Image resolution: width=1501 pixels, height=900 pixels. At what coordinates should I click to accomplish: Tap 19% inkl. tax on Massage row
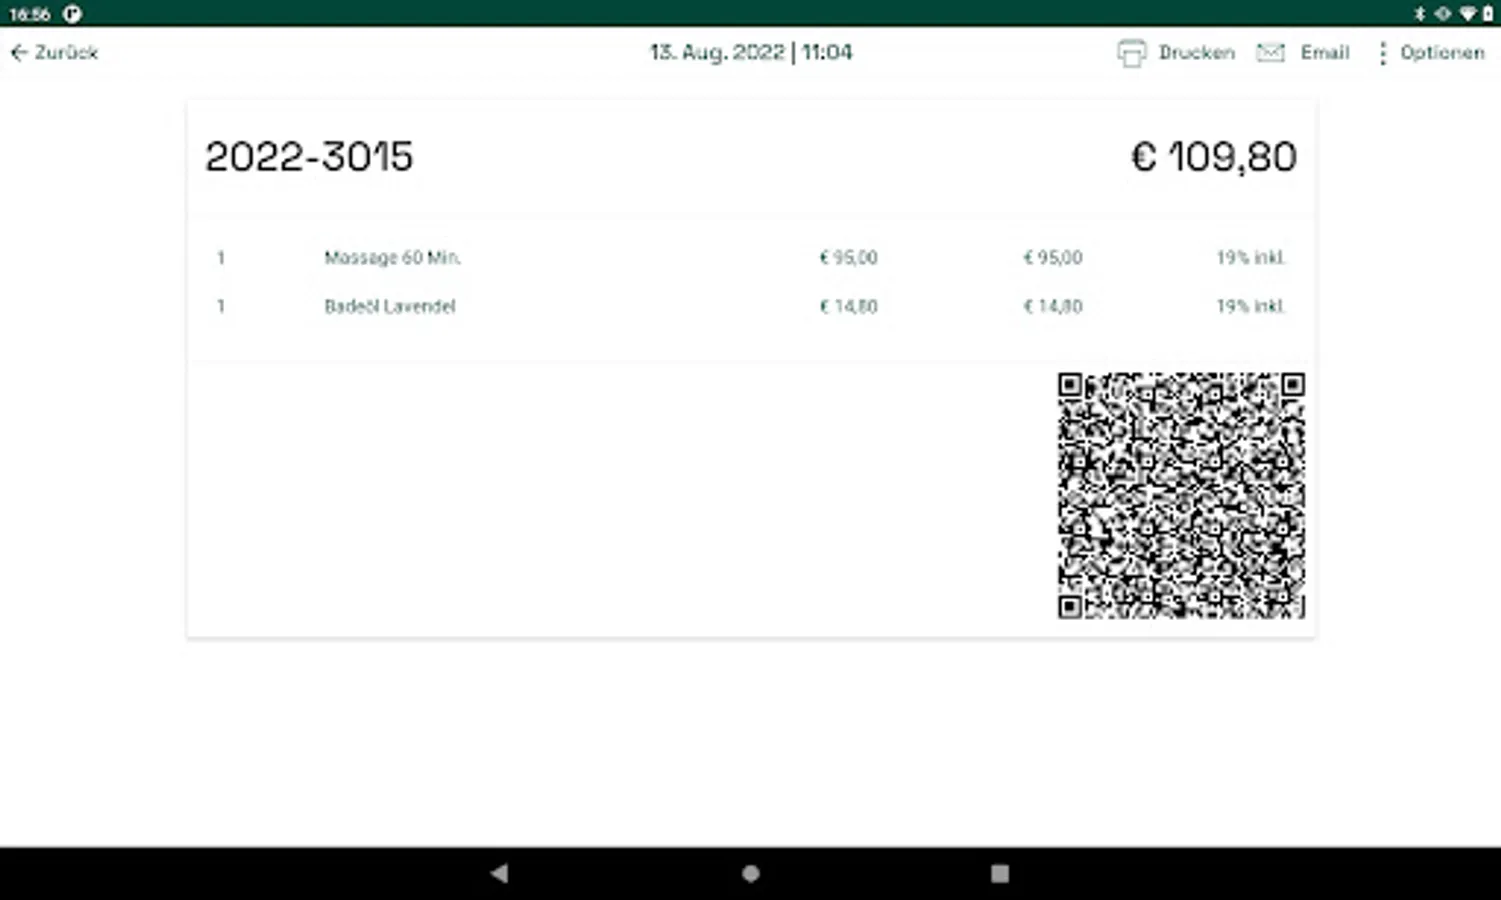(x=1251, y=258)
